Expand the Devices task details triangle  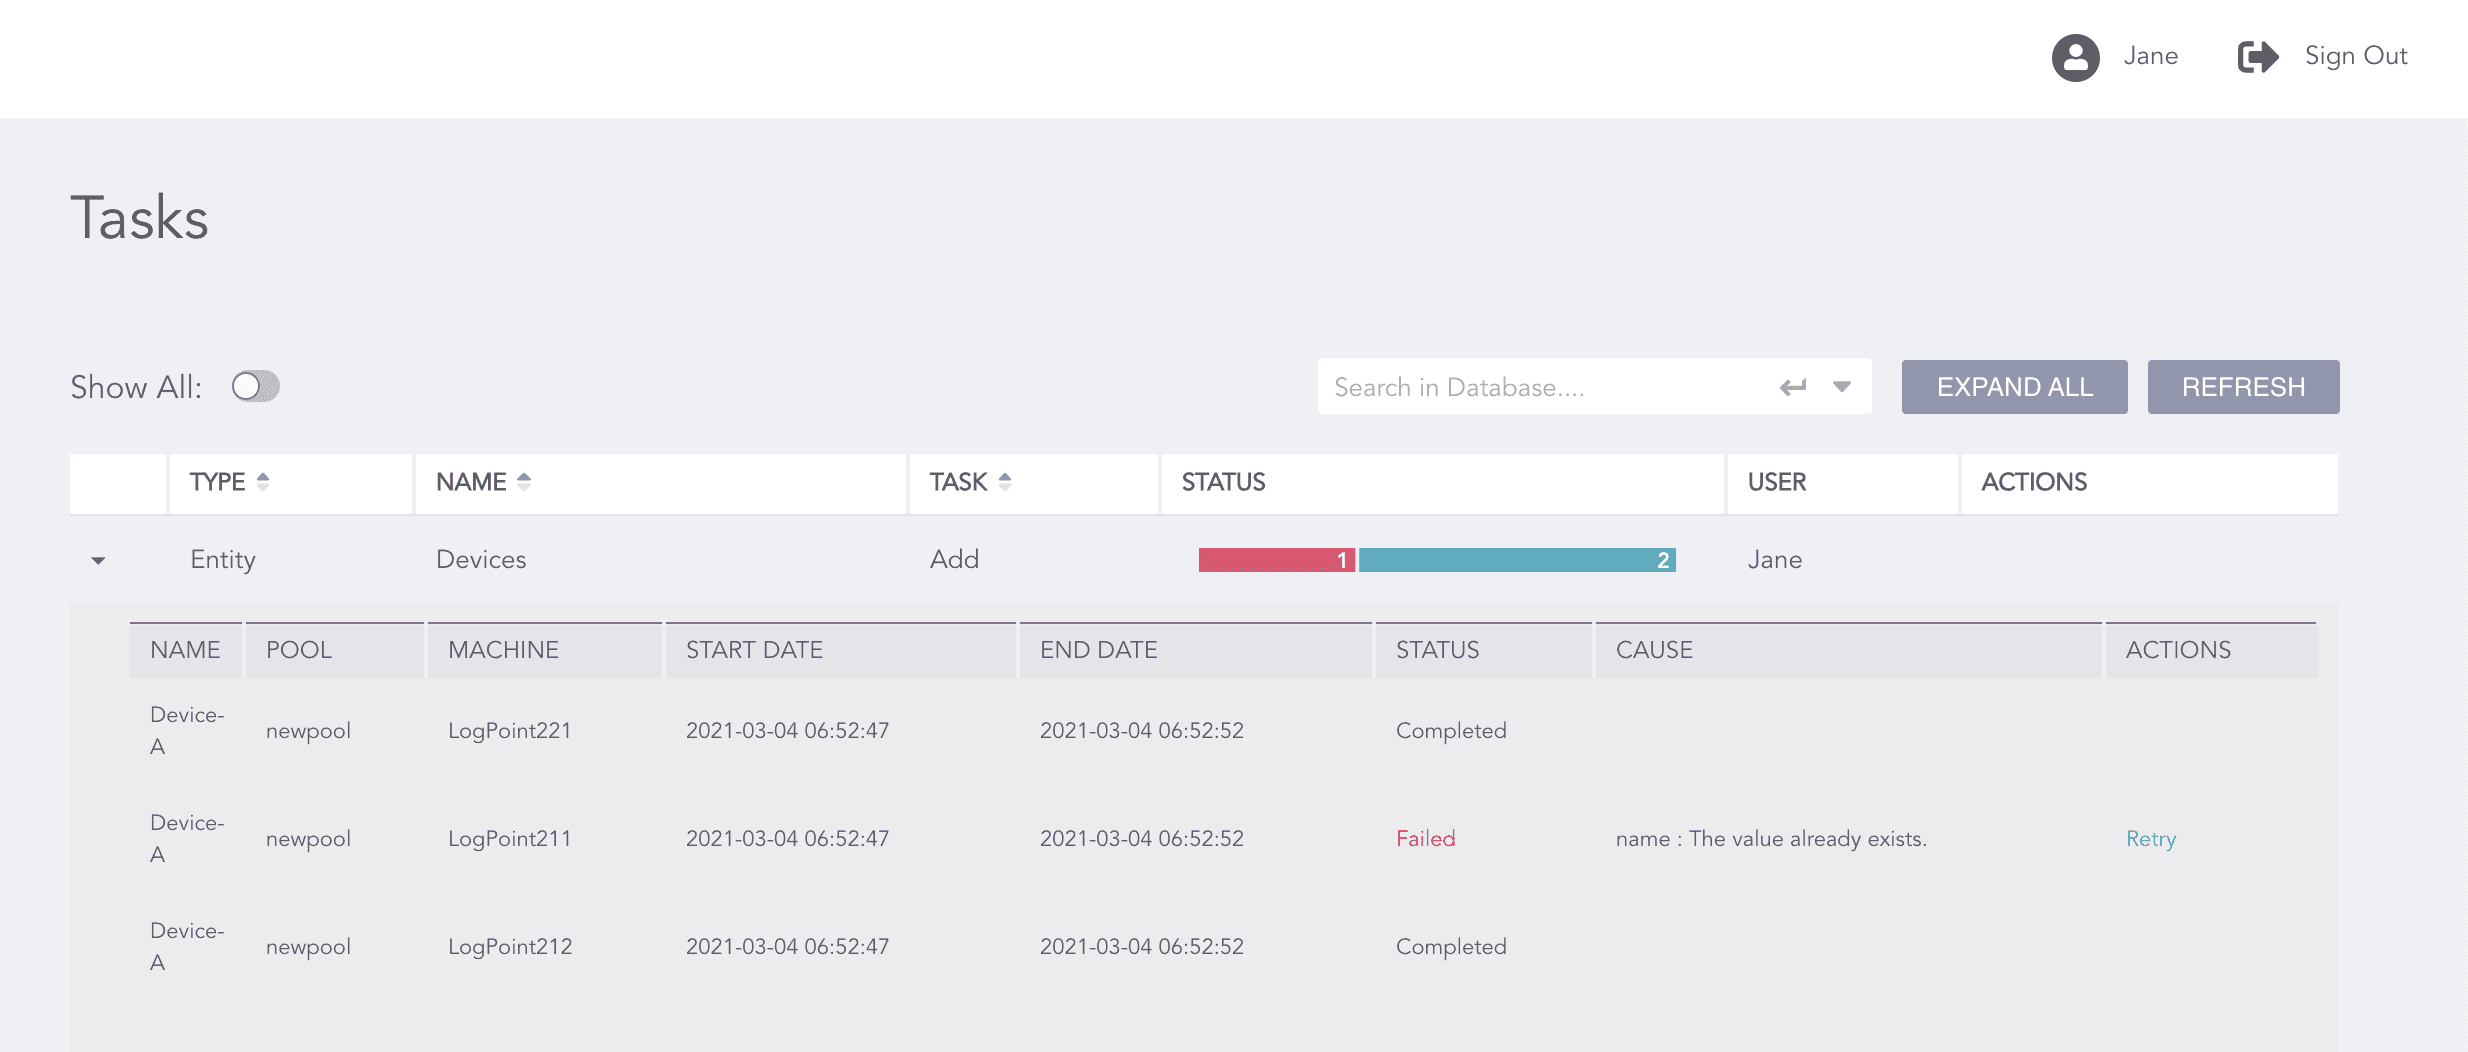pos(98,561)
